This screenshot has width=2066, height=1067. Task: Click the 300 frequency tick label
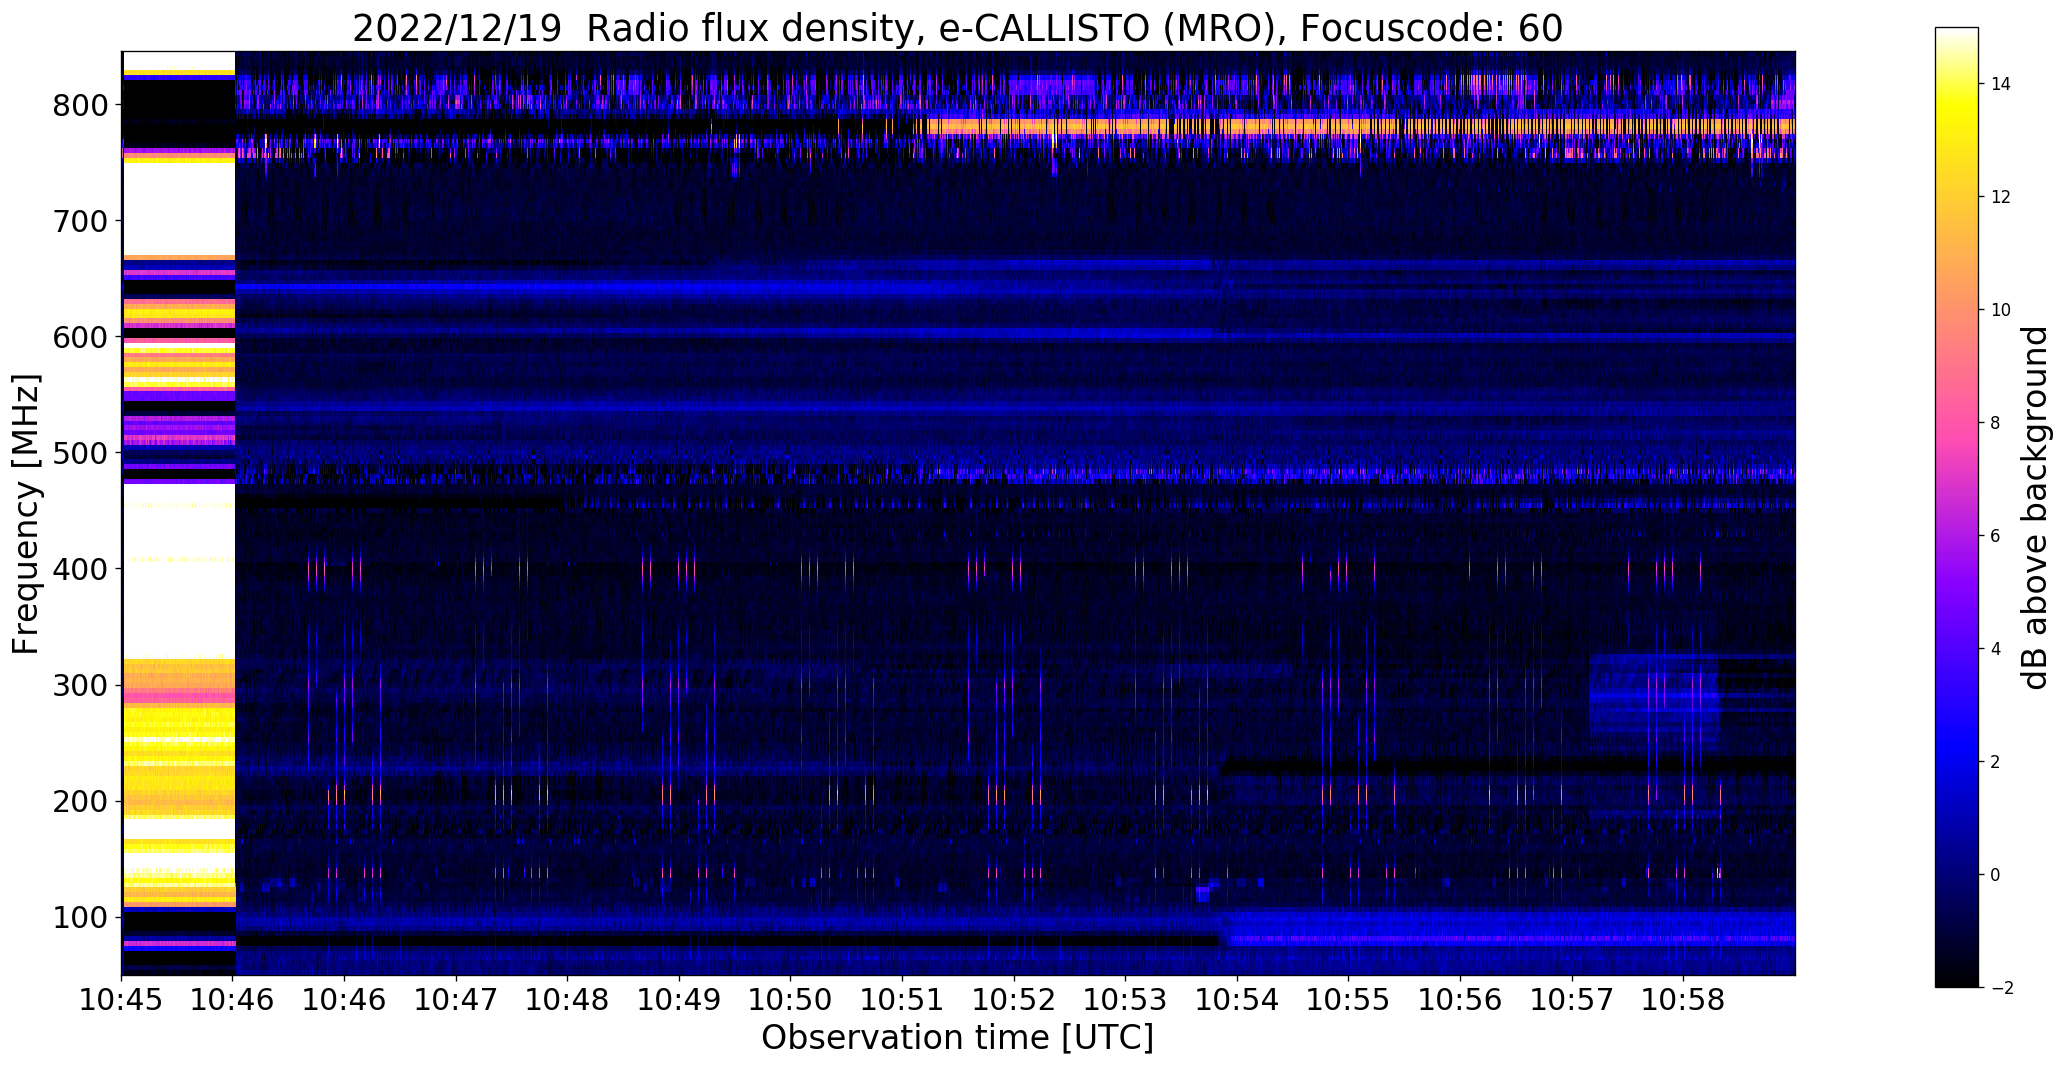click(x=80, y=685)
